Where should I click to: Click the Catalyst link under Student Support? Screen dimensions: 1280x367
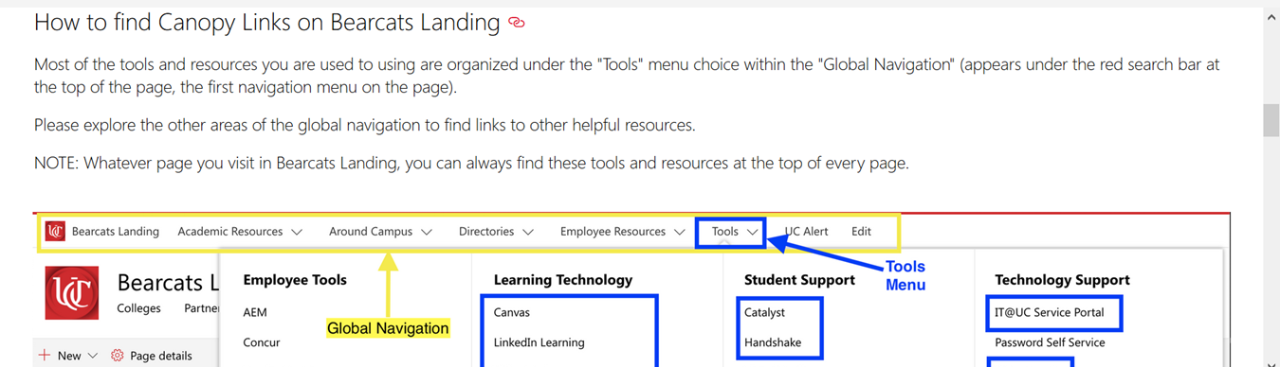[x=765, y=312]
